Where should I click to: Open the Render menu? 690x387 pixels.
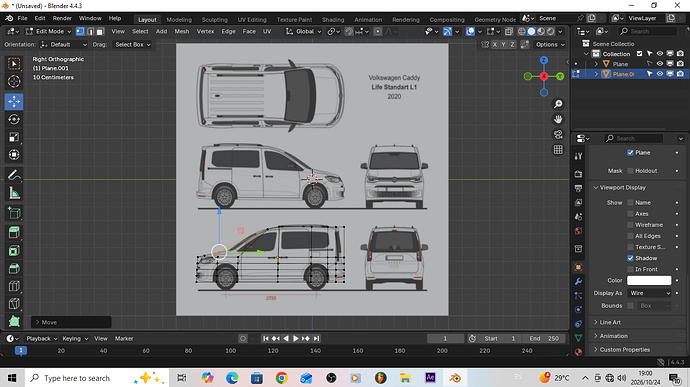click(x=62, y=18)
